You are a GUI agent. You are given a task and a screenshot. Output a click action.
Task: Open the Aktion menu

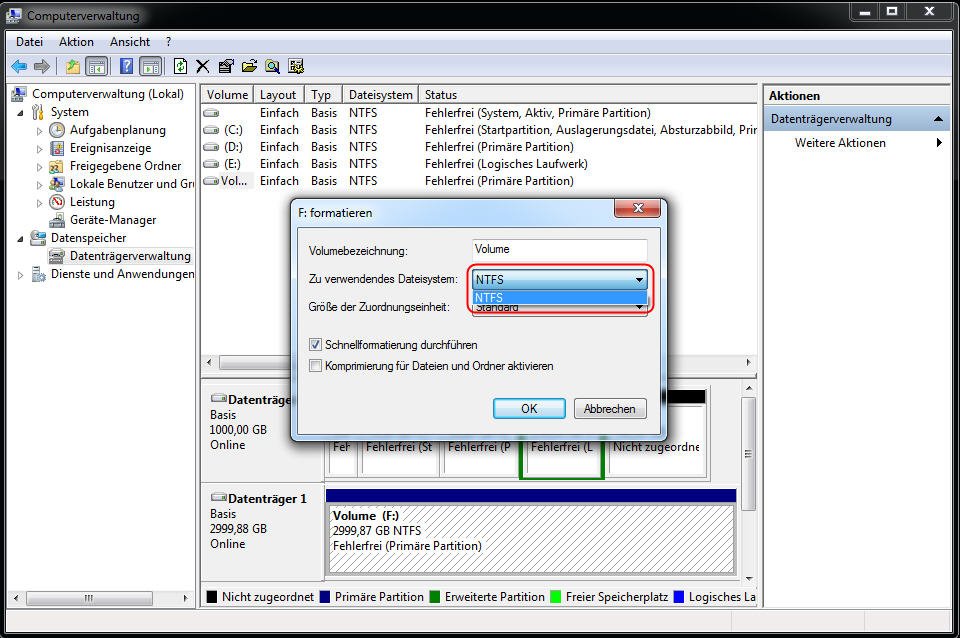pyautogui.click(x=76, y=42)
